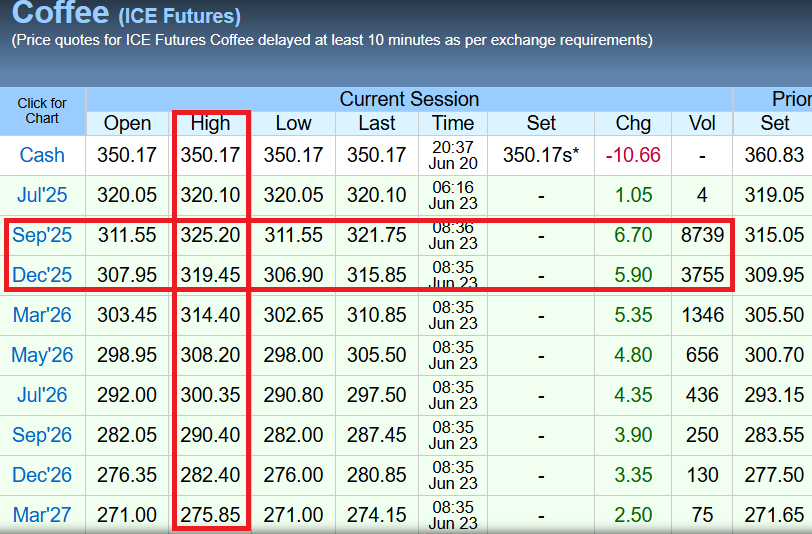This screenshot has height=534, width=812.
Task: Click the Time column header
Action: tap(453, 123)
